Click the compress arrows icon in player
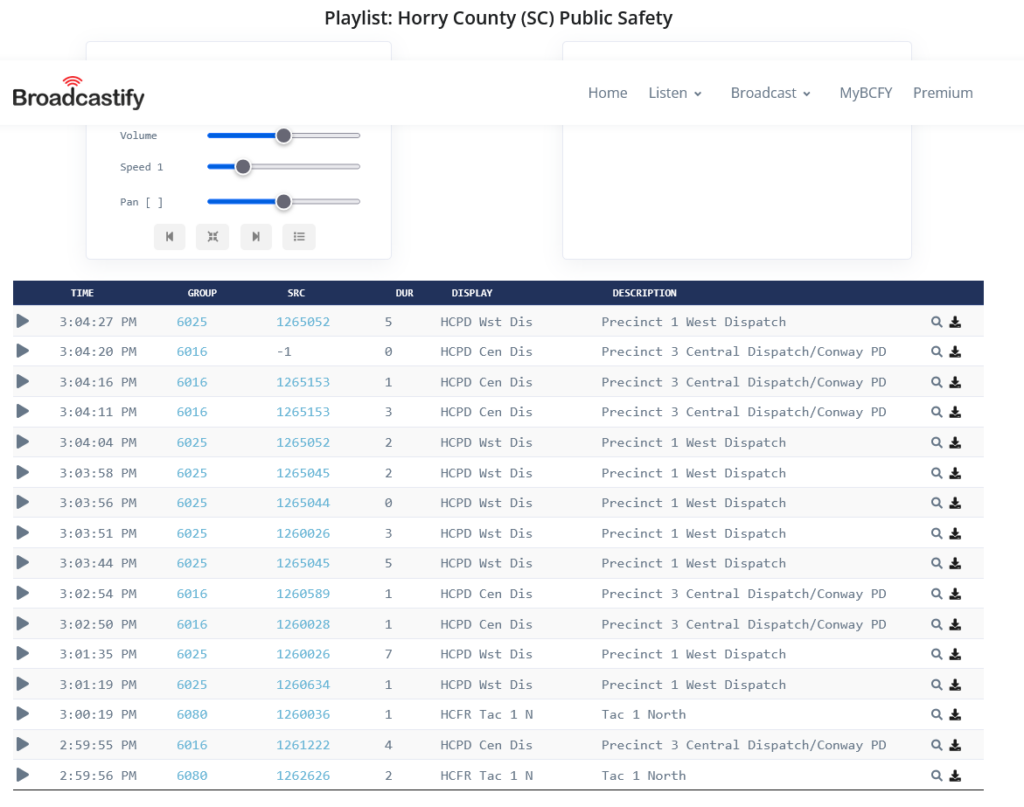Viewport: 1024px width, 807px height. click(x=212, y=237)
